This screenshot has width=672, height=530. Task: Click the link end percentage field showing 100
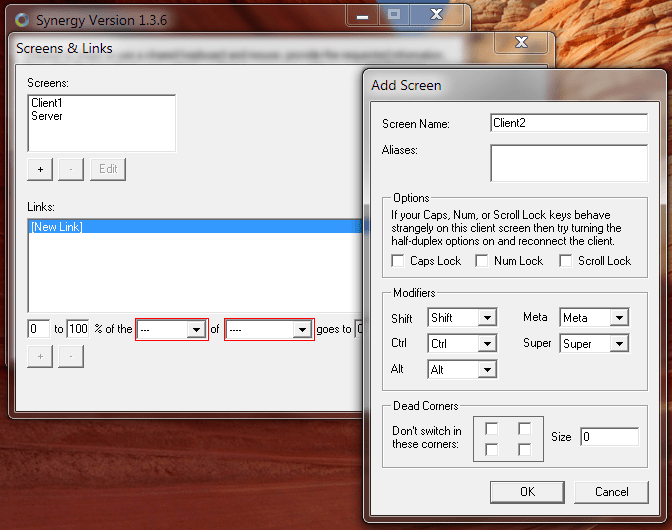click(78, 329)
